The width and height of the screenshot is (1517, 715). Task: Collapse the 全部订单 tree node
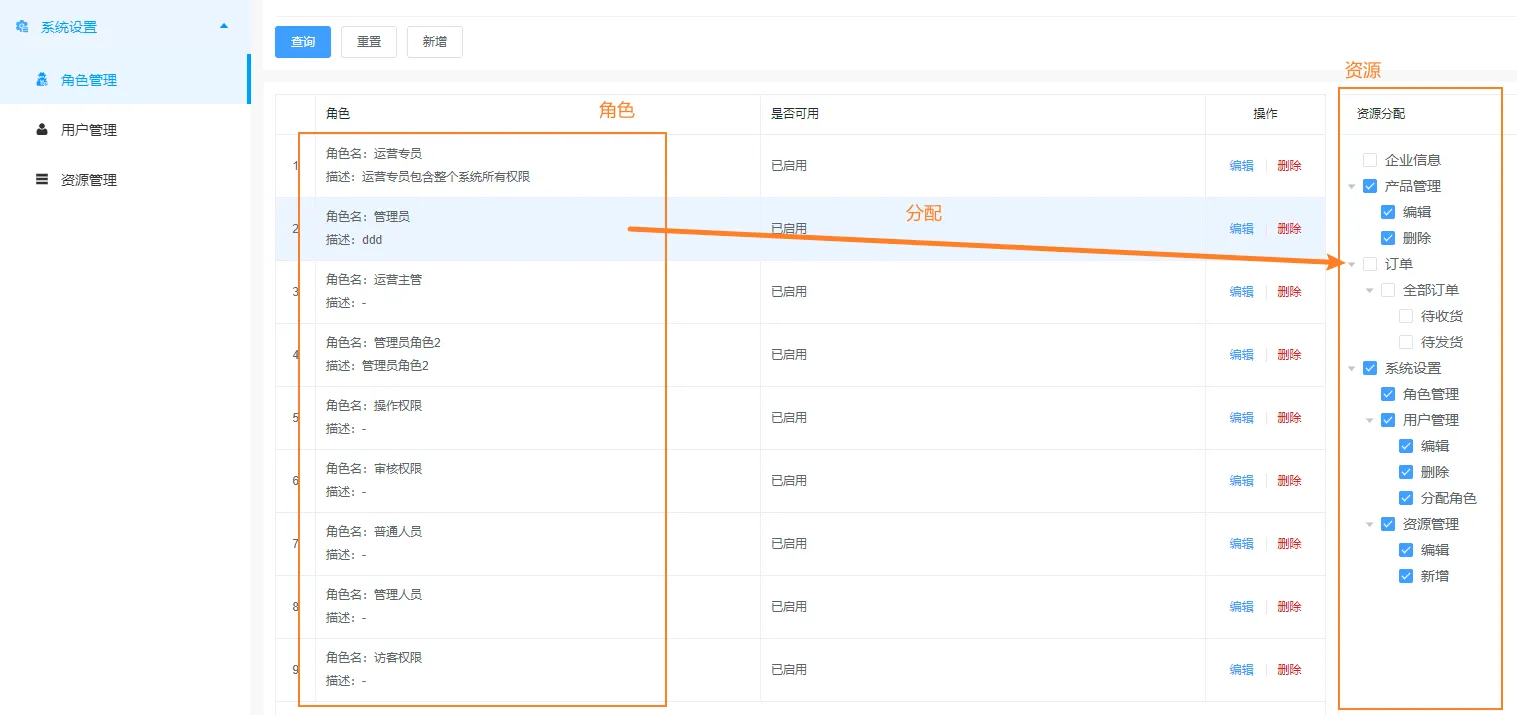point(1370,290)
